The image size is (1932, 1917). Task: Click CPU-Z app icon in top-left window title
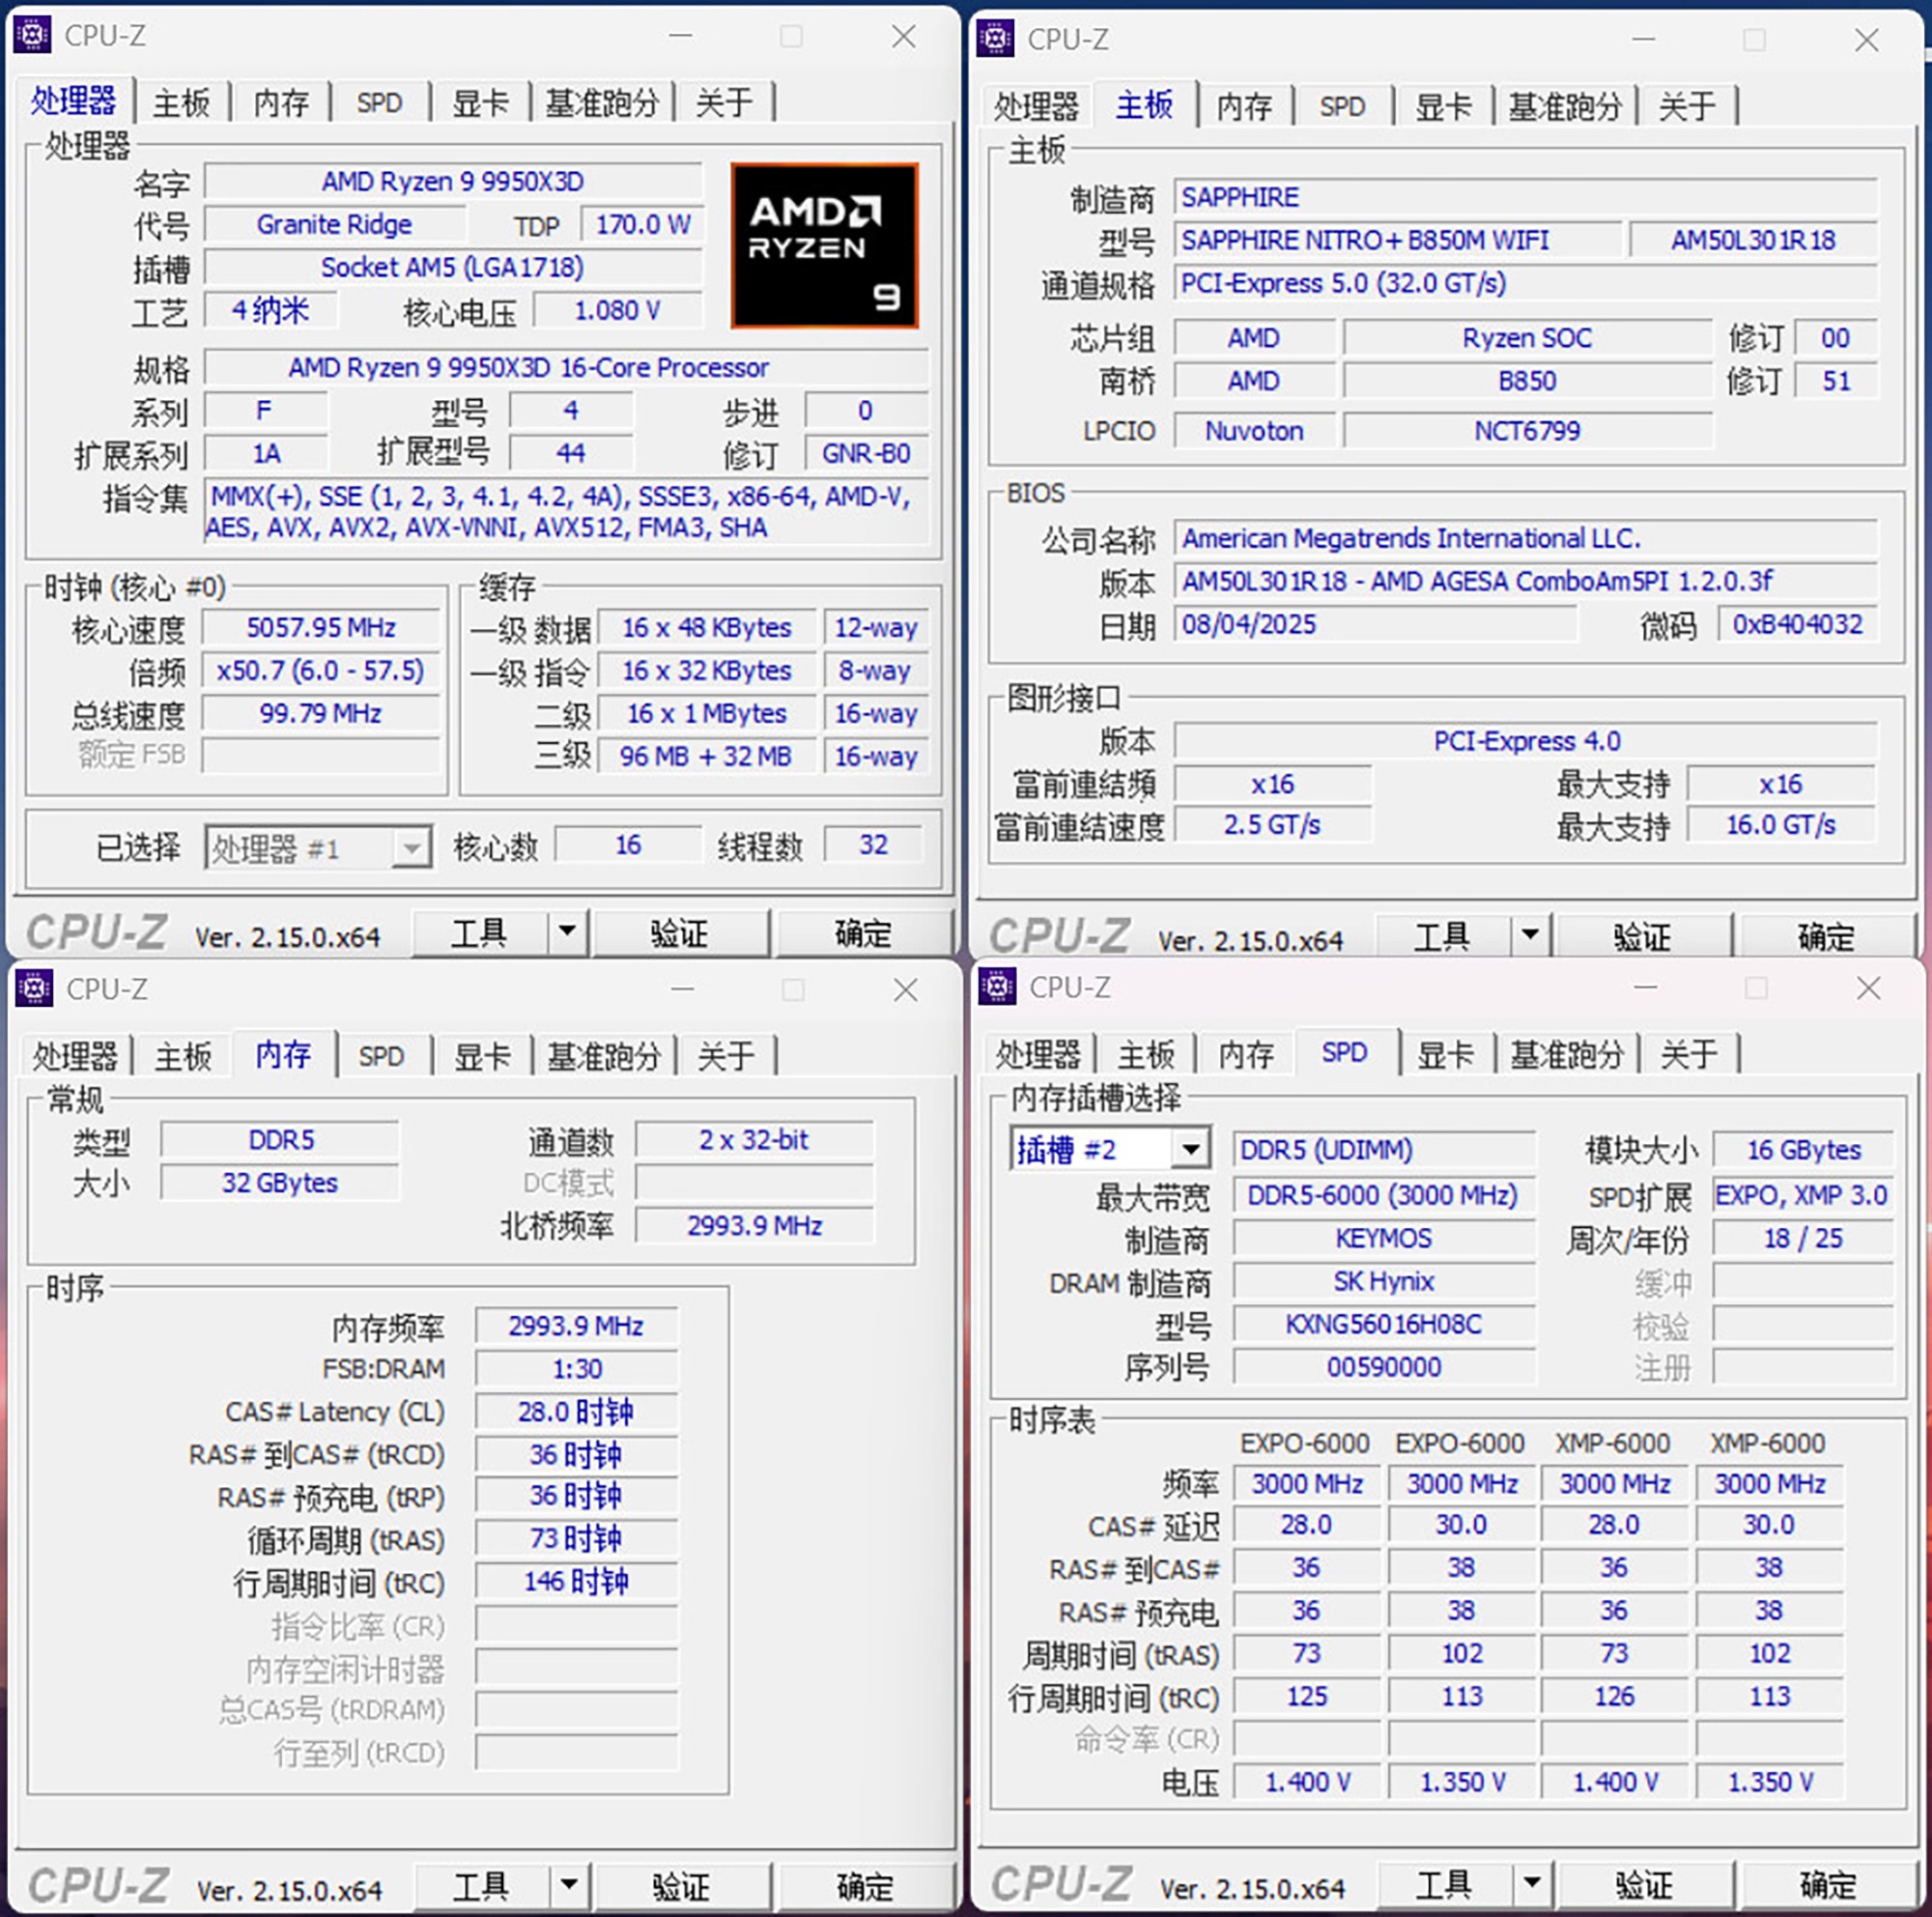tap(32, 35)
